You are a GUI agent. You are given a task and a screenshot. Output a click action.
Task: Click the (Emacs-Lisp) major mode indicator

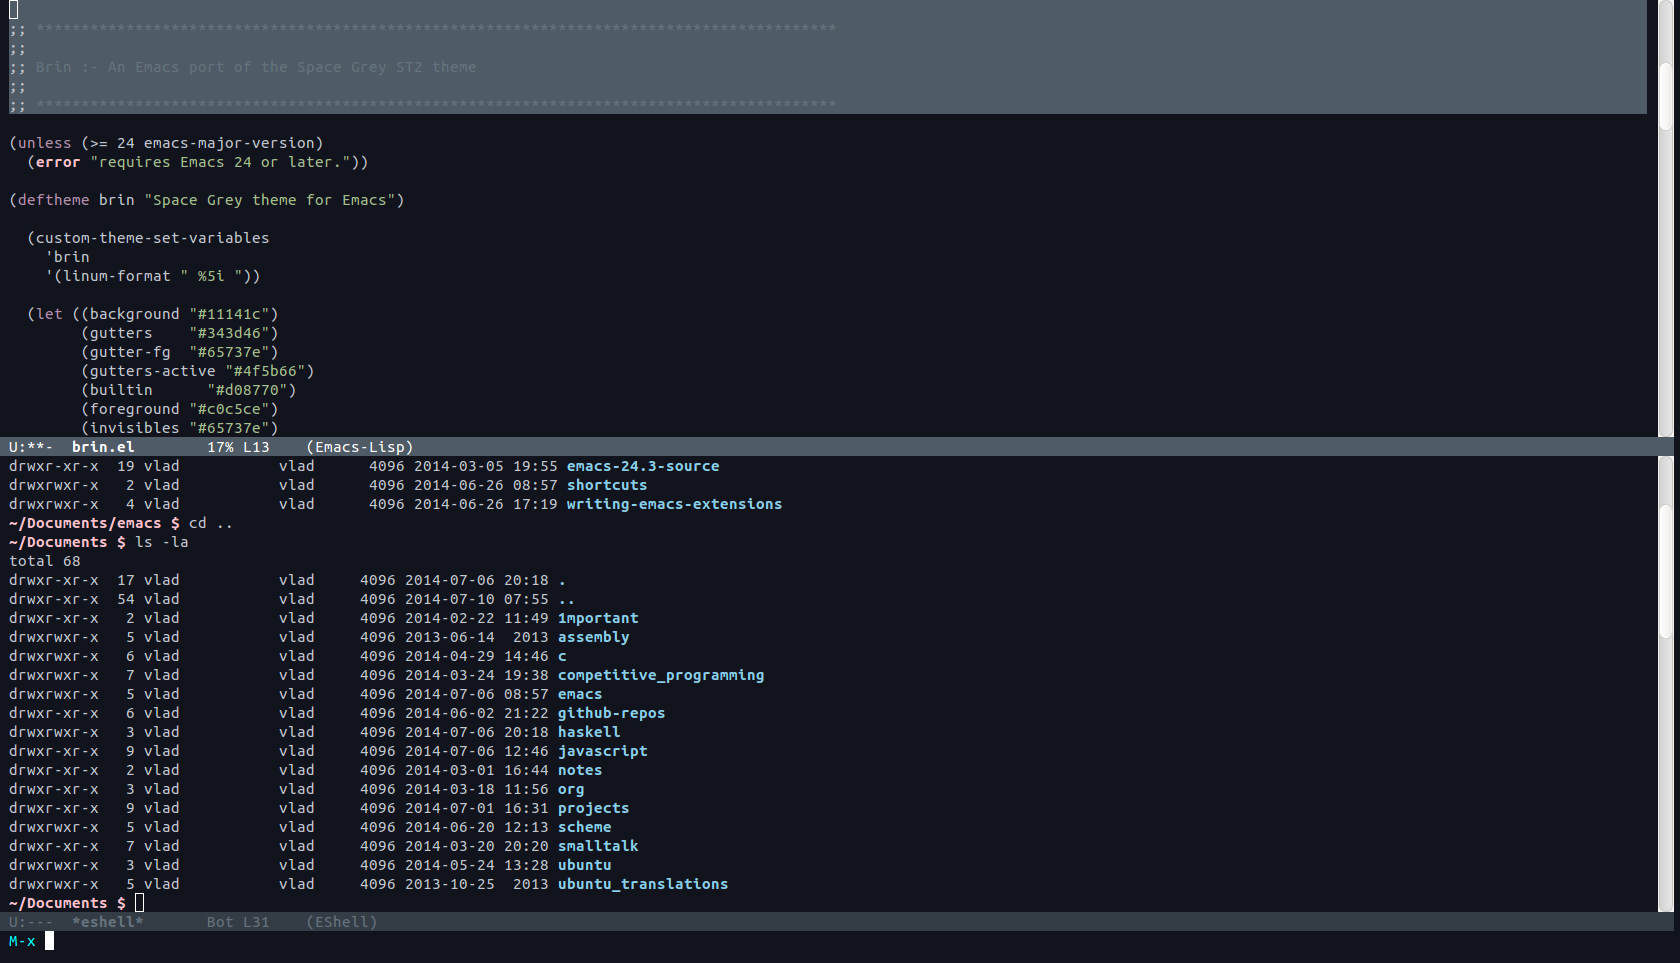click(x=360, y=447)
